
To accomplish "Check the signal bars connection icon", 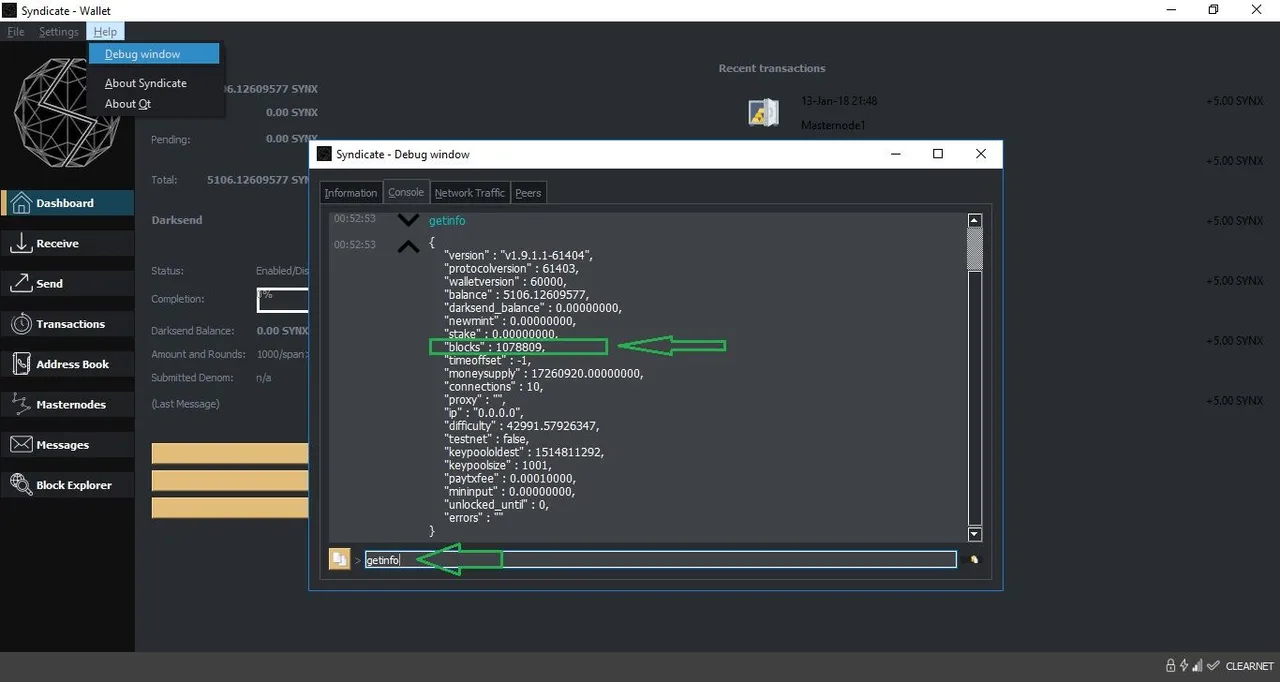I will pyautogui.click(x=1198, y=666).
